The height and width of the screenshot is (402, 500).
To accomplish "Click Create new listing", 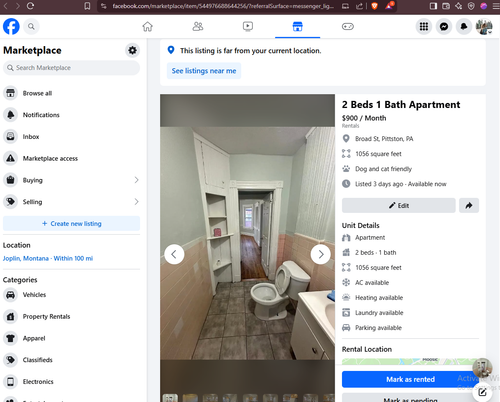I will tap(71, 224).
